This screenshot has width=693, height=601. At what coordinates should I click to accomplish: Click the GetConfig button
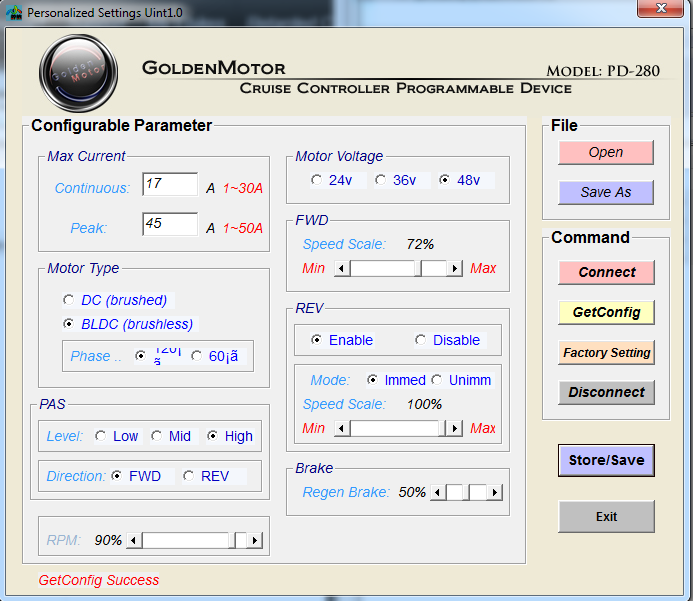(x=606, y=312)
